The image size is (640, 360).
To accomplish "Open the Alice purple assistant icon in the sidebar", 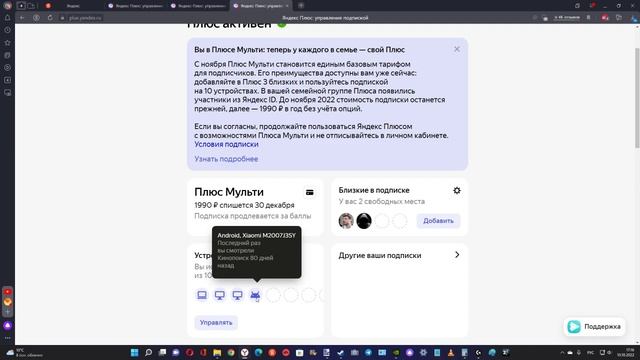I will pyautogui.click(x=7, y=326).
